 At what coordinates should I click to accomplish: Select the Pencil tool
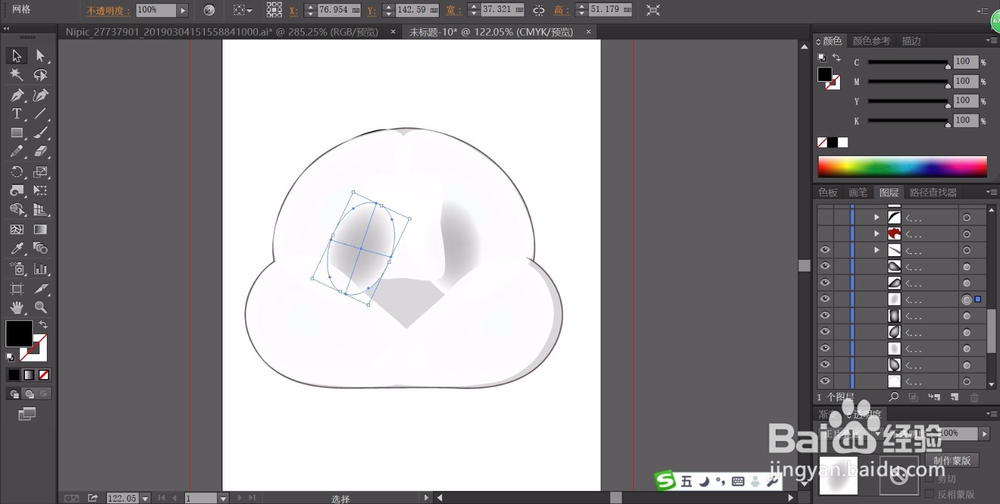pyautogui.click(x=17, y=152)
